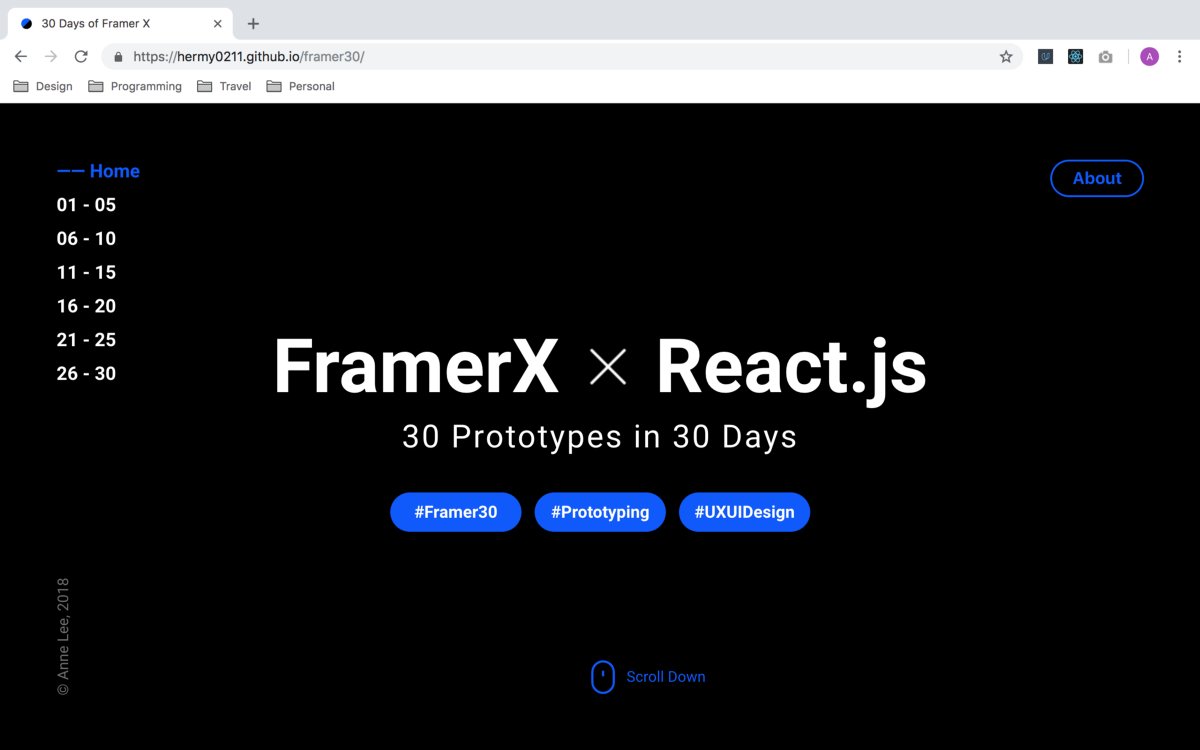The image size is (1200, 750).
Task: Click the '© Anne Lee, 2018' vertical text
Action: pos(63,636)
